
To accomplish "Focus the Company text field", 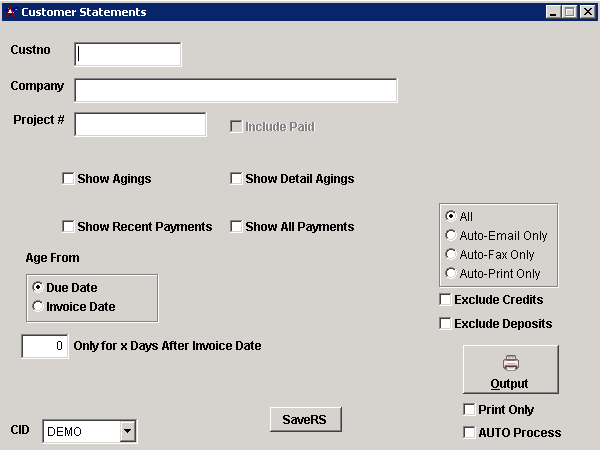I will point(235,91).
